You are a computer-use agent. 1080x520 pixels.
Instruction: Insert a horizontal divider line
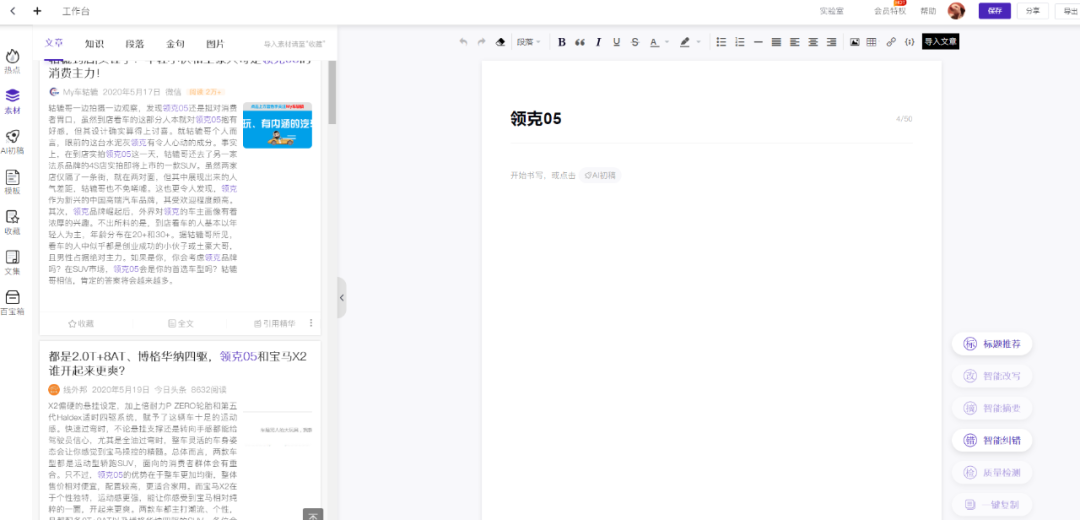758,42
